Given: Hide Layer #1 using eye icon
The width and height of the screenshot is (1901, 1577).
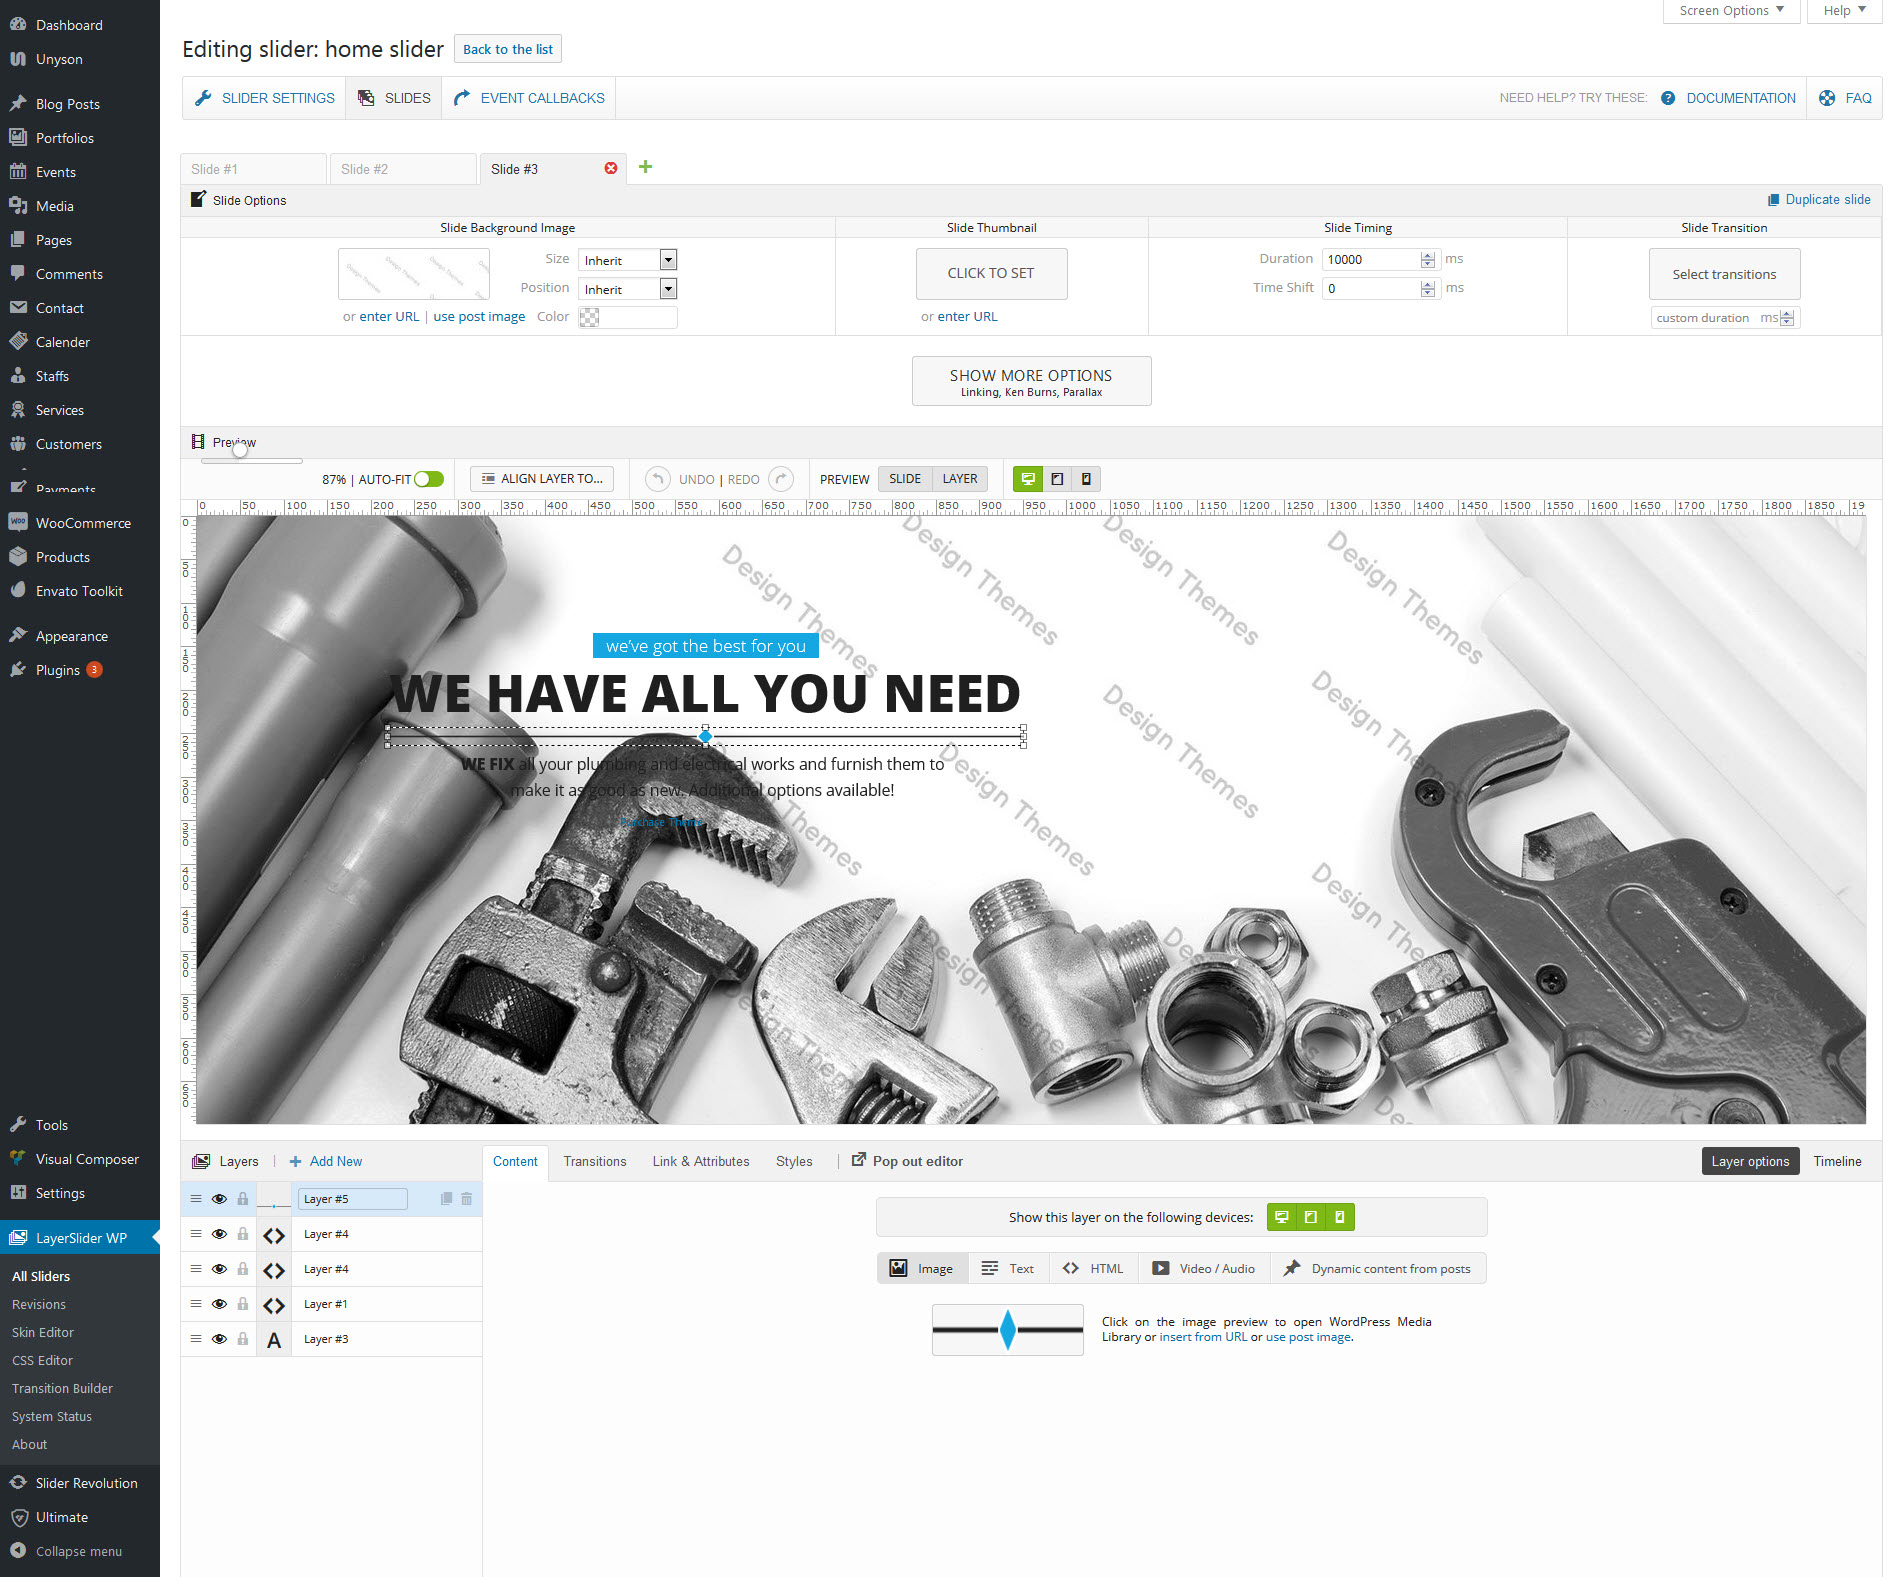Looking at the screenshot, I should 219,1304.
